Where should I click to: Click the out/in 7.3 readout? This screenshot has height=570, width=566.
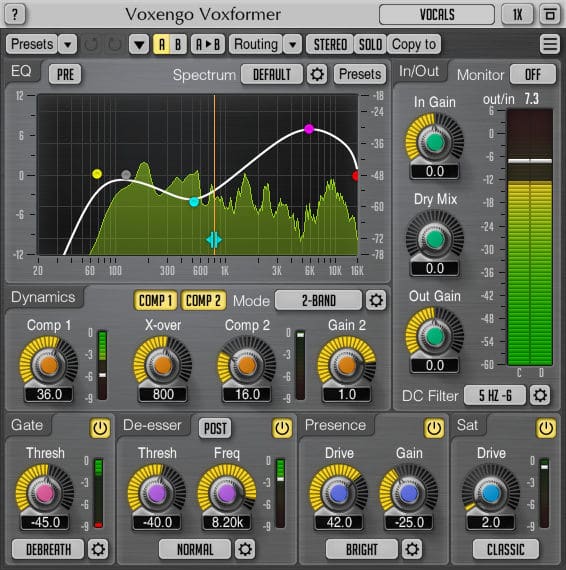tap(510, 99)
